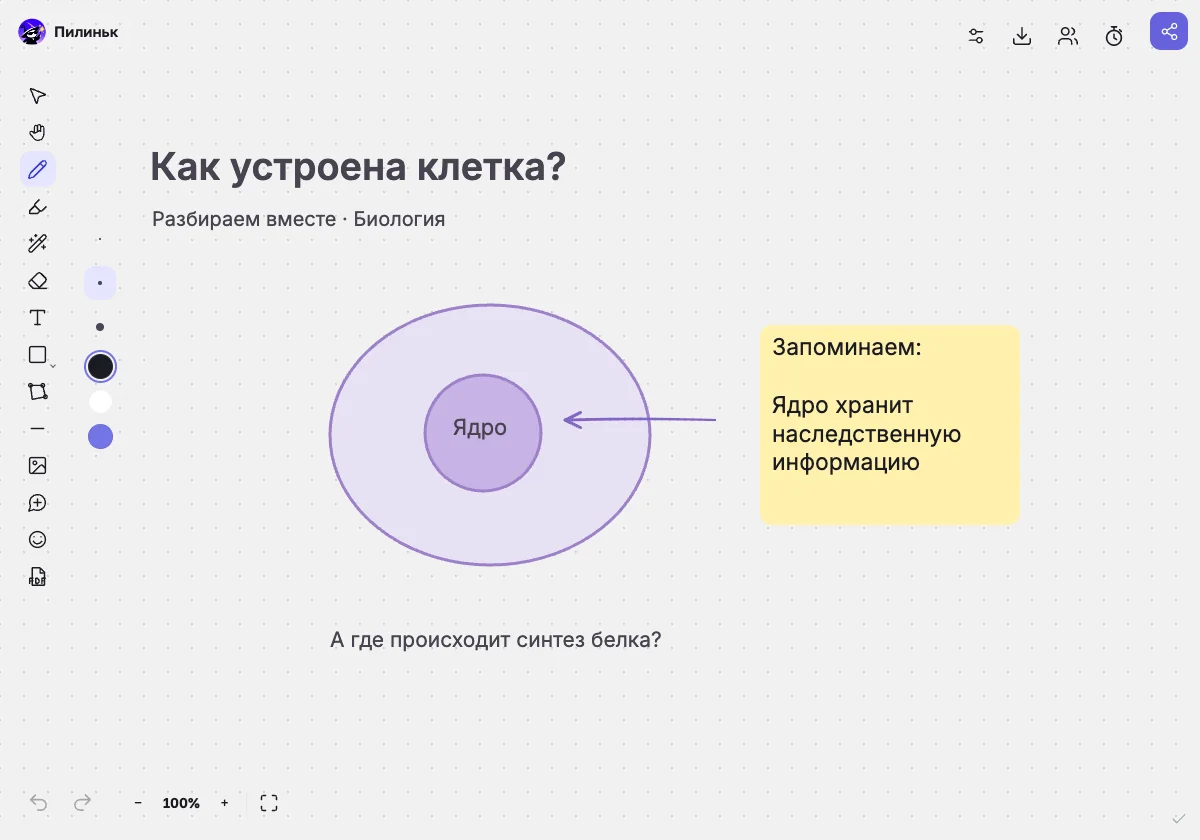Download the board via export icon
Screen dimensions: 1200x840
(1022, 37)
